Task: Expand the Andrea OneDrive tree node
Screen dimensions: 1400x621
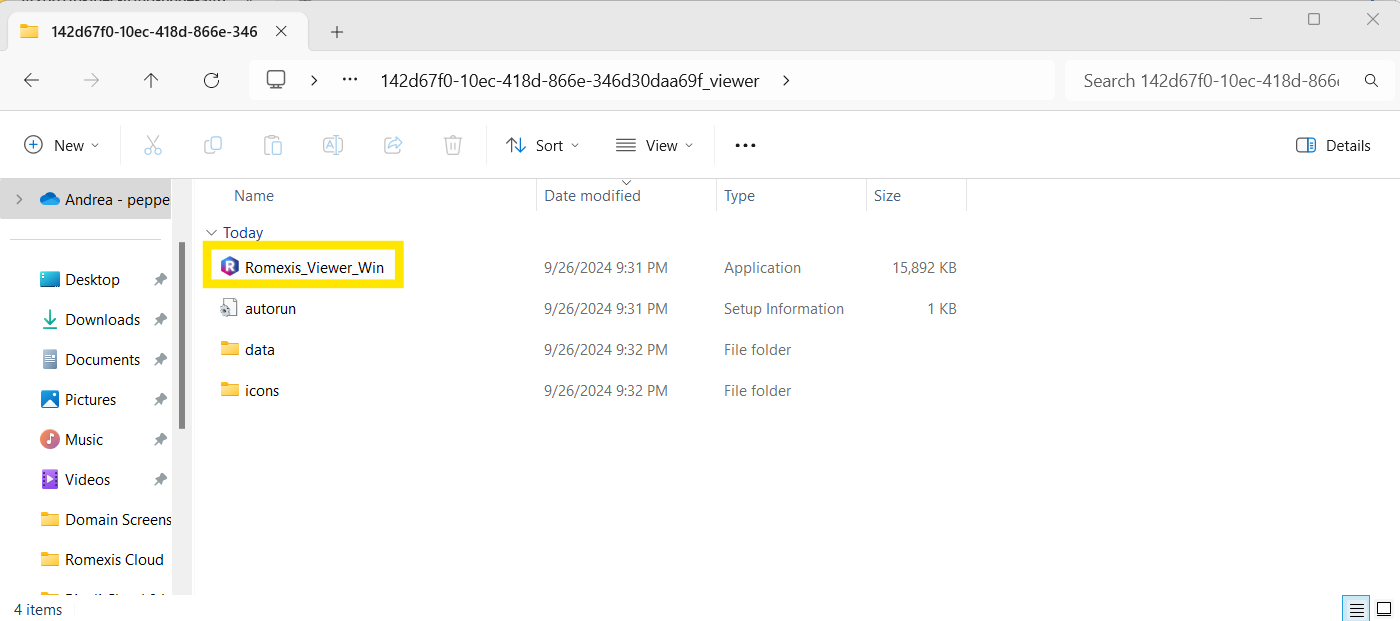Action: pos(19,199)
